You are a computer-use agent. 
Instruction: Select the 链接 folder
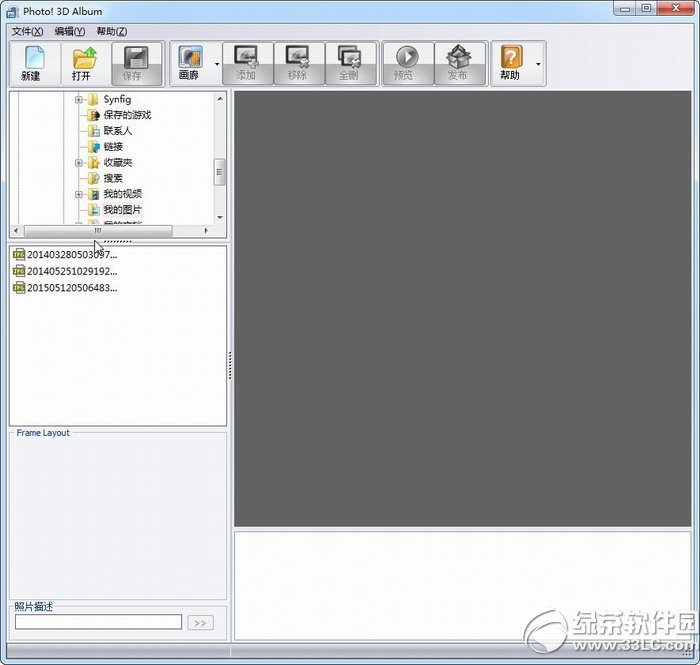[x=113, y=147]
